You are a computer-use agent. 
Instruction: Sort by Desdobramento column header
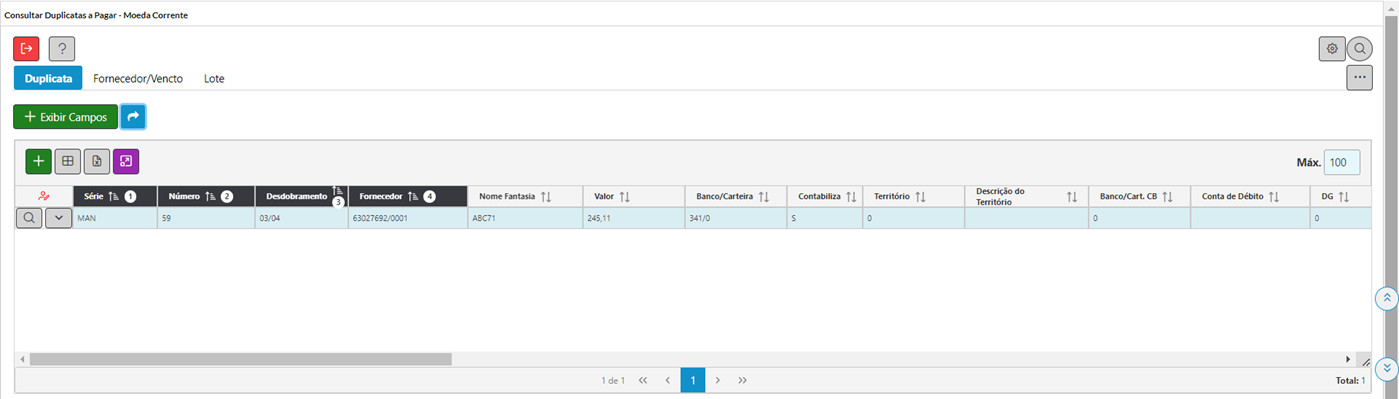pos(301,196)
